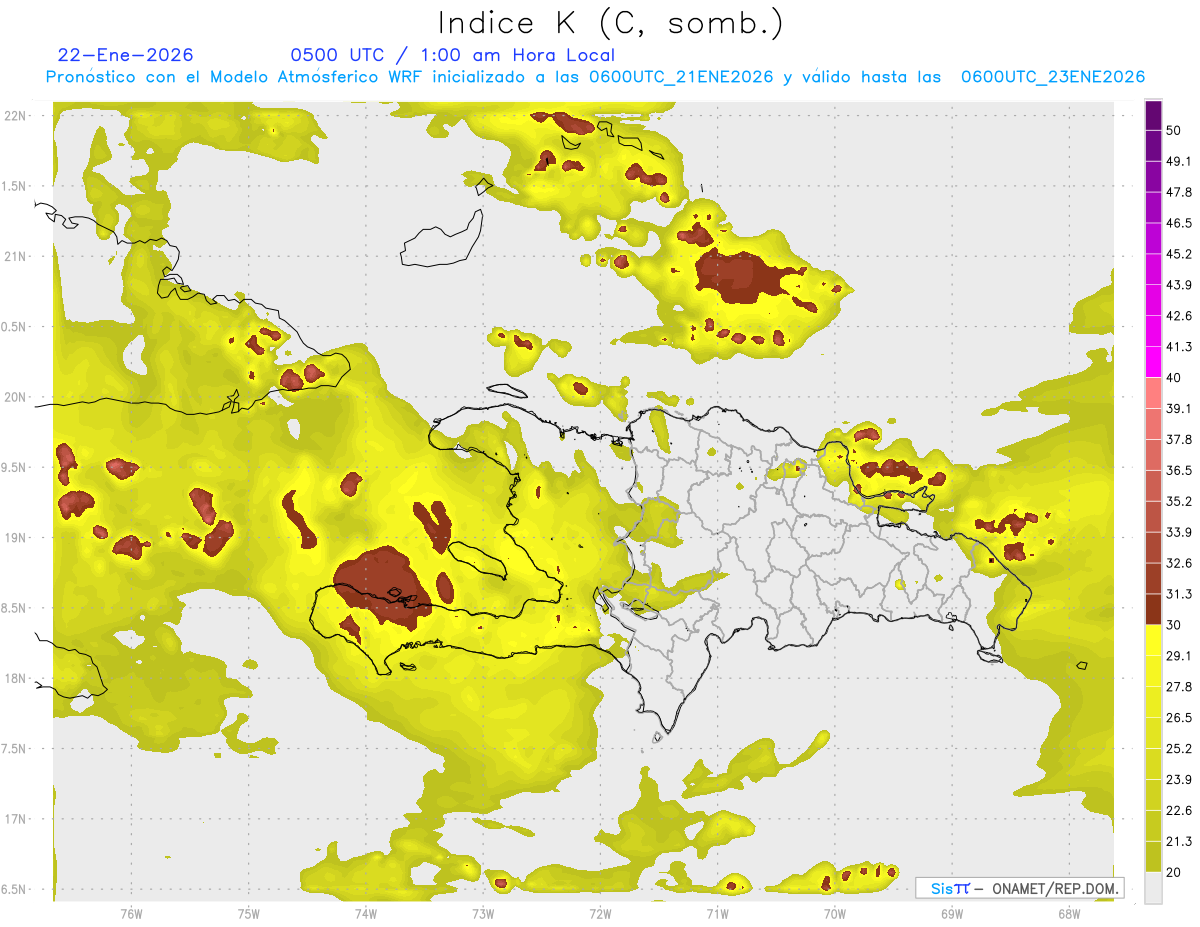1200x927 pixels.
Task: Pick the dark brown swatch between 30 and 31.3
Action: (1153, 609)
